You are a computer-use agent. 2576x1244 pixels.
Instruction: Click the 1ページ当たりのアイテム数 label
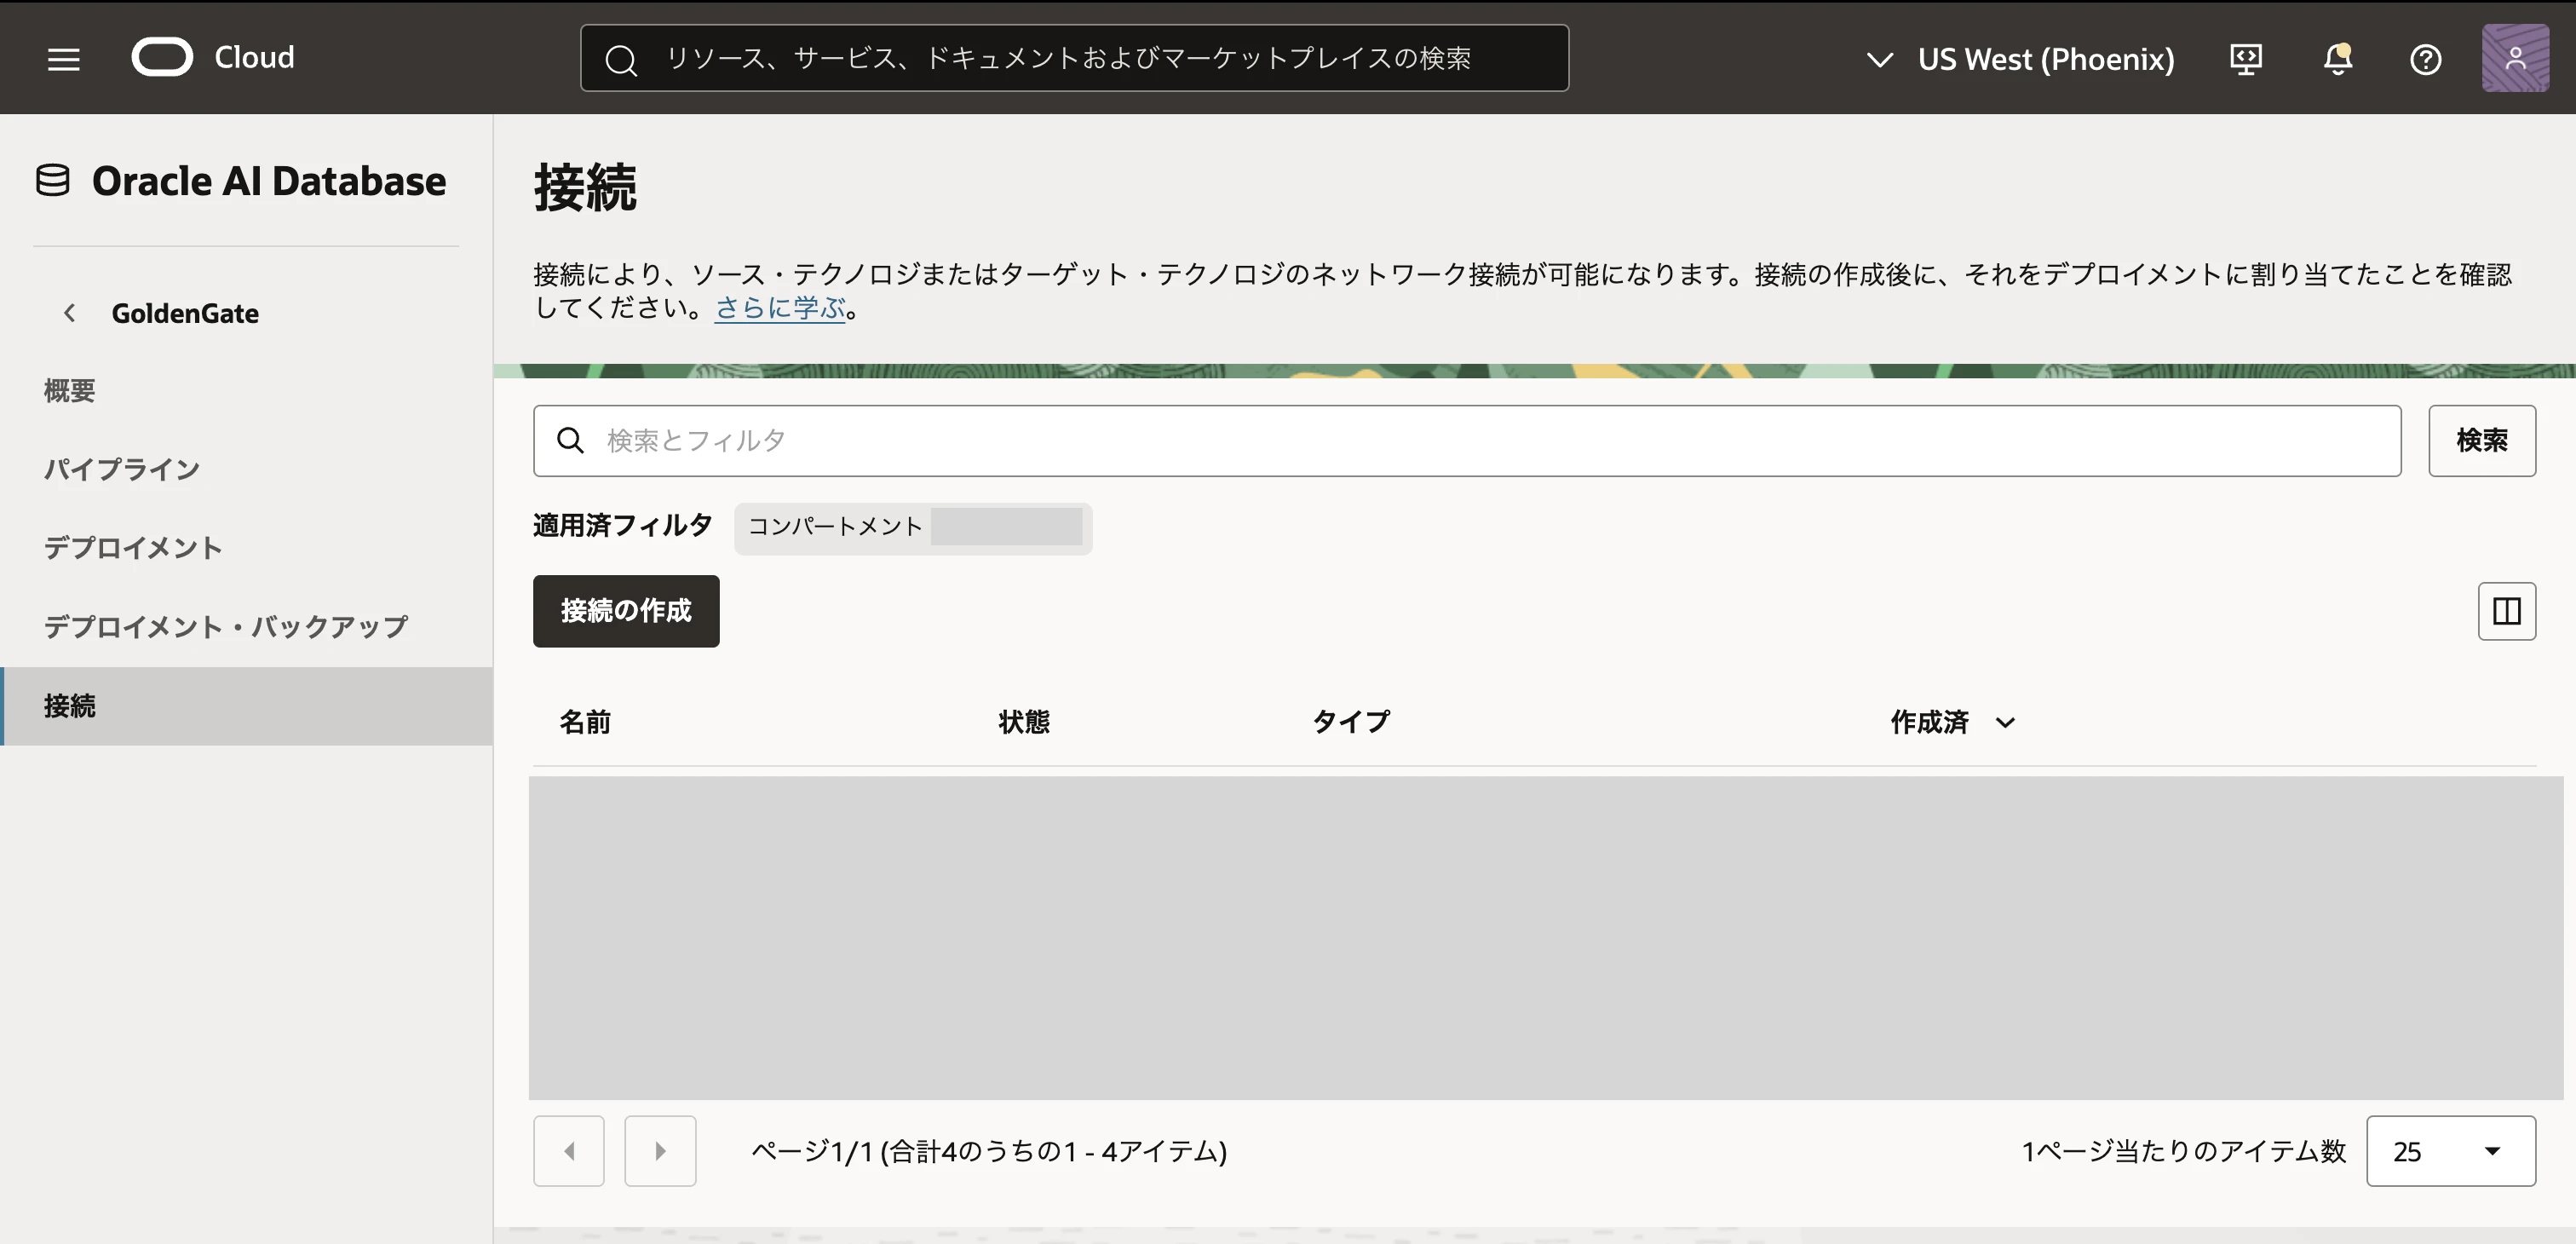pos(2183,1151)
